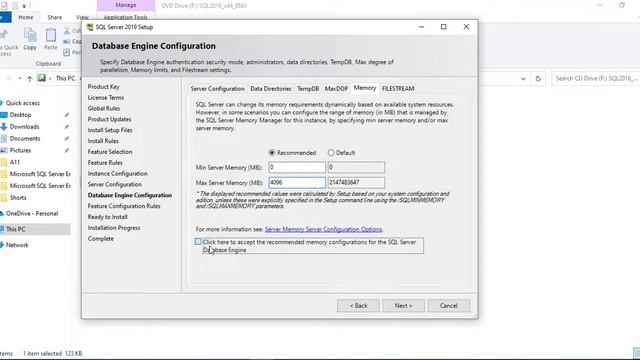Click the Feature Selection step
640x360 pixels.
pos(110,151)
